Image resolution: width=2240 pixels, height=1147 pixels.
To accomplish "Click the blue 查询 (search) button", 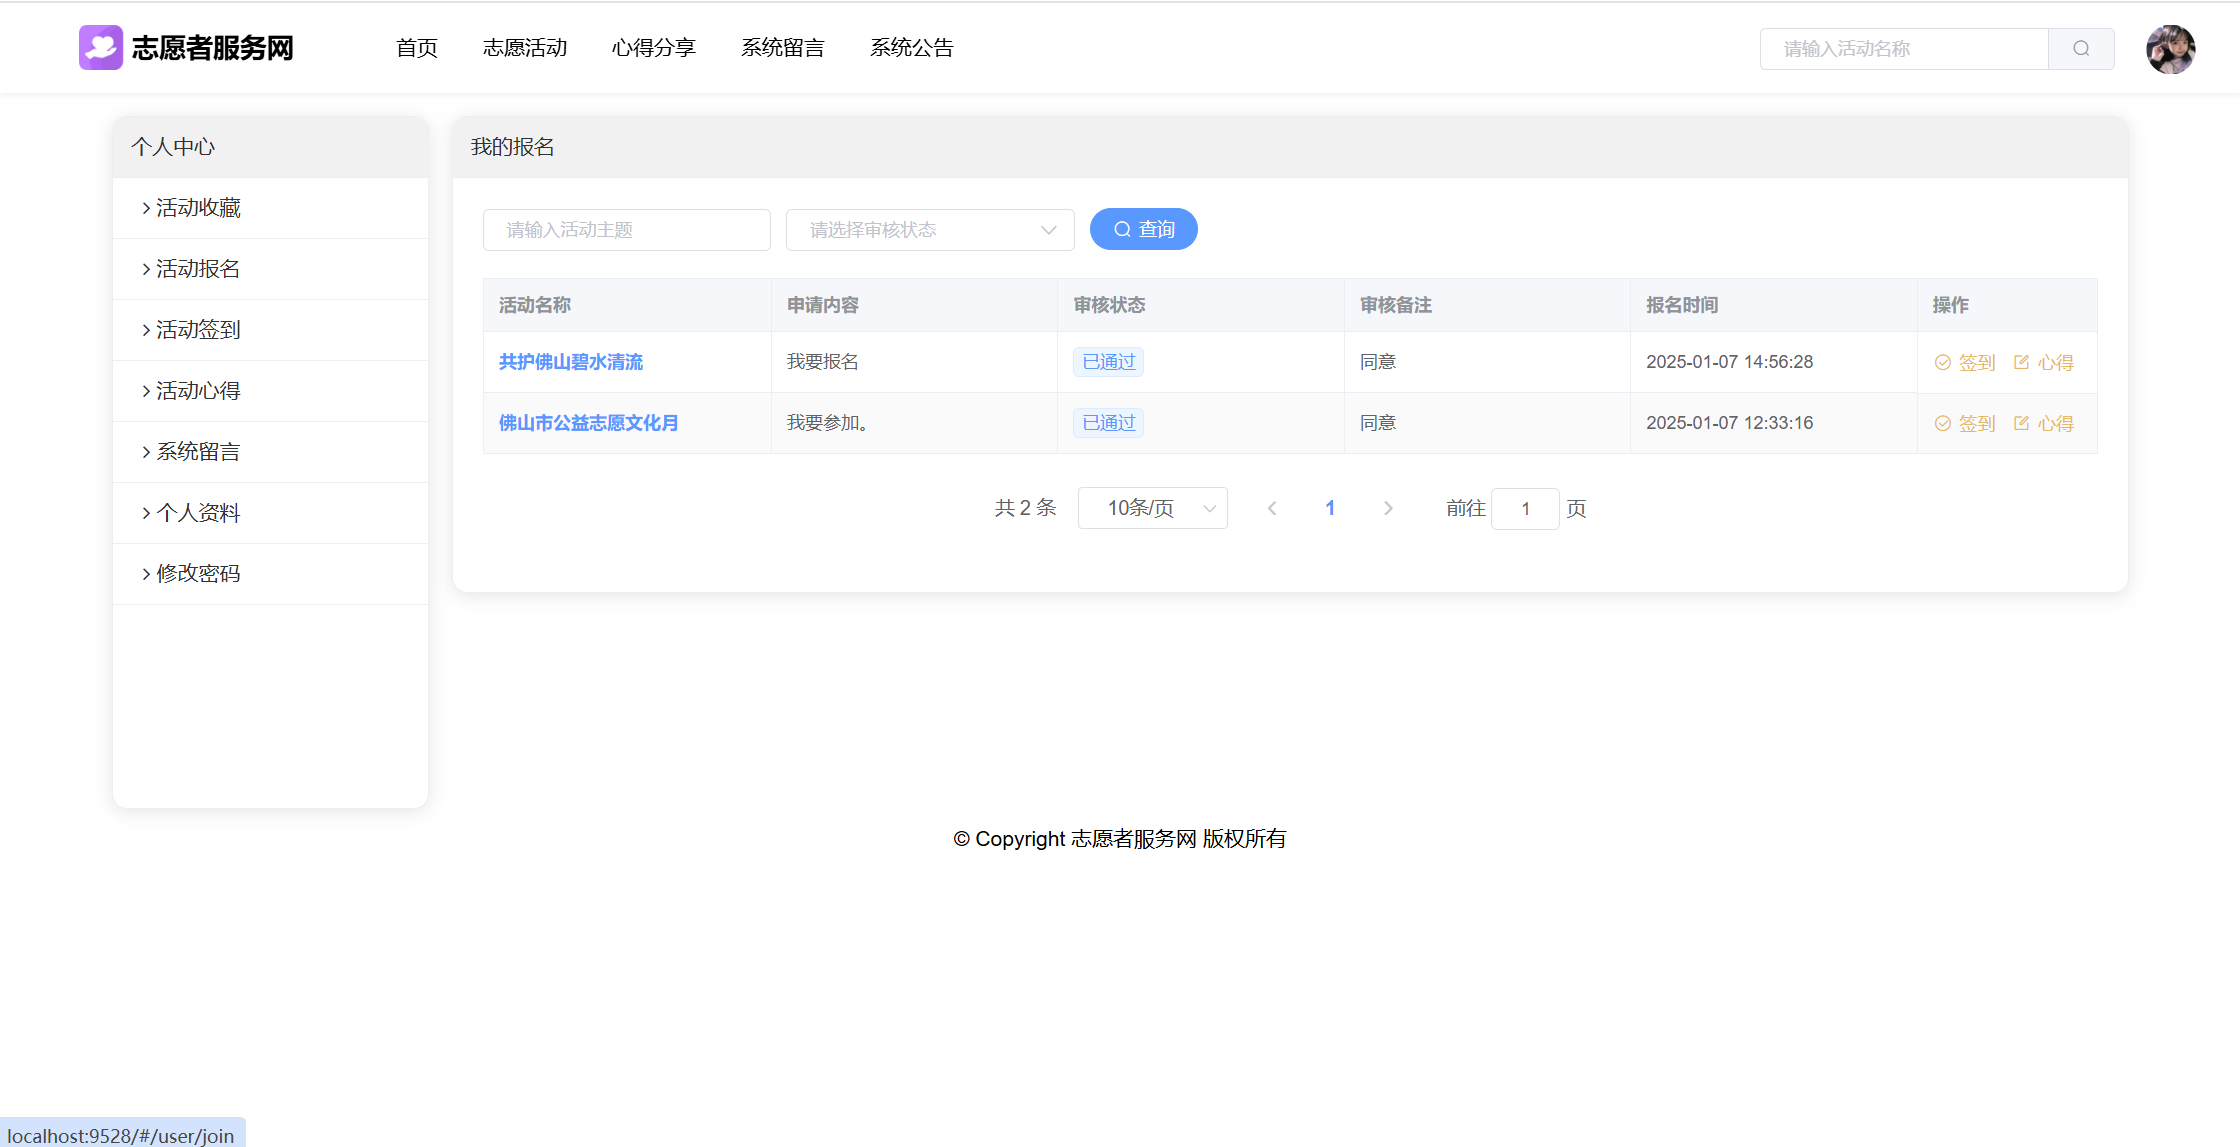I will point(1143,230).
